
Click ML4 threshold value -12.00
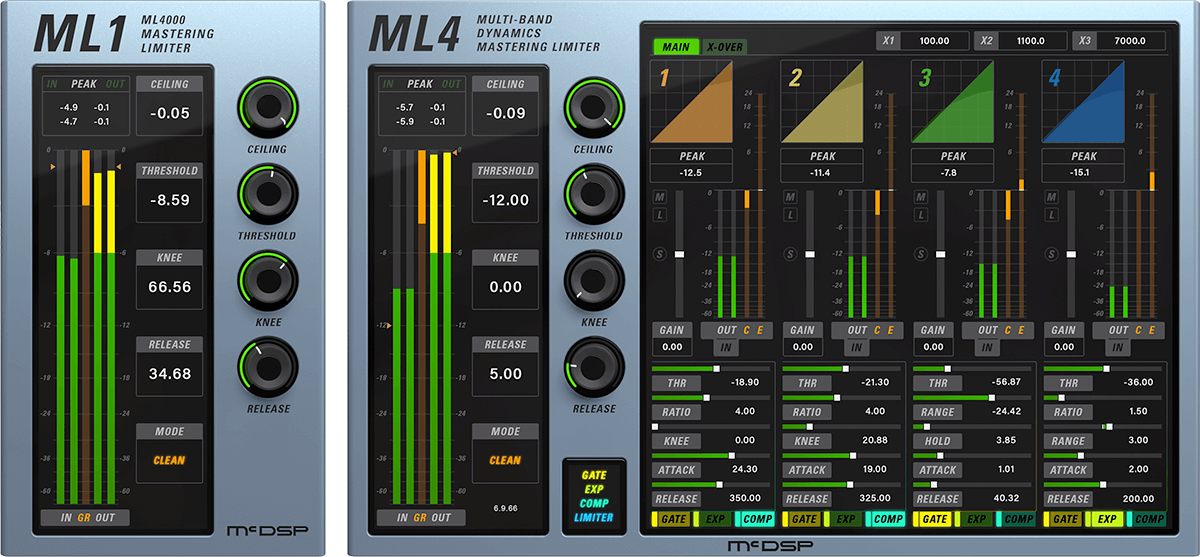click(x=505, y=200)
